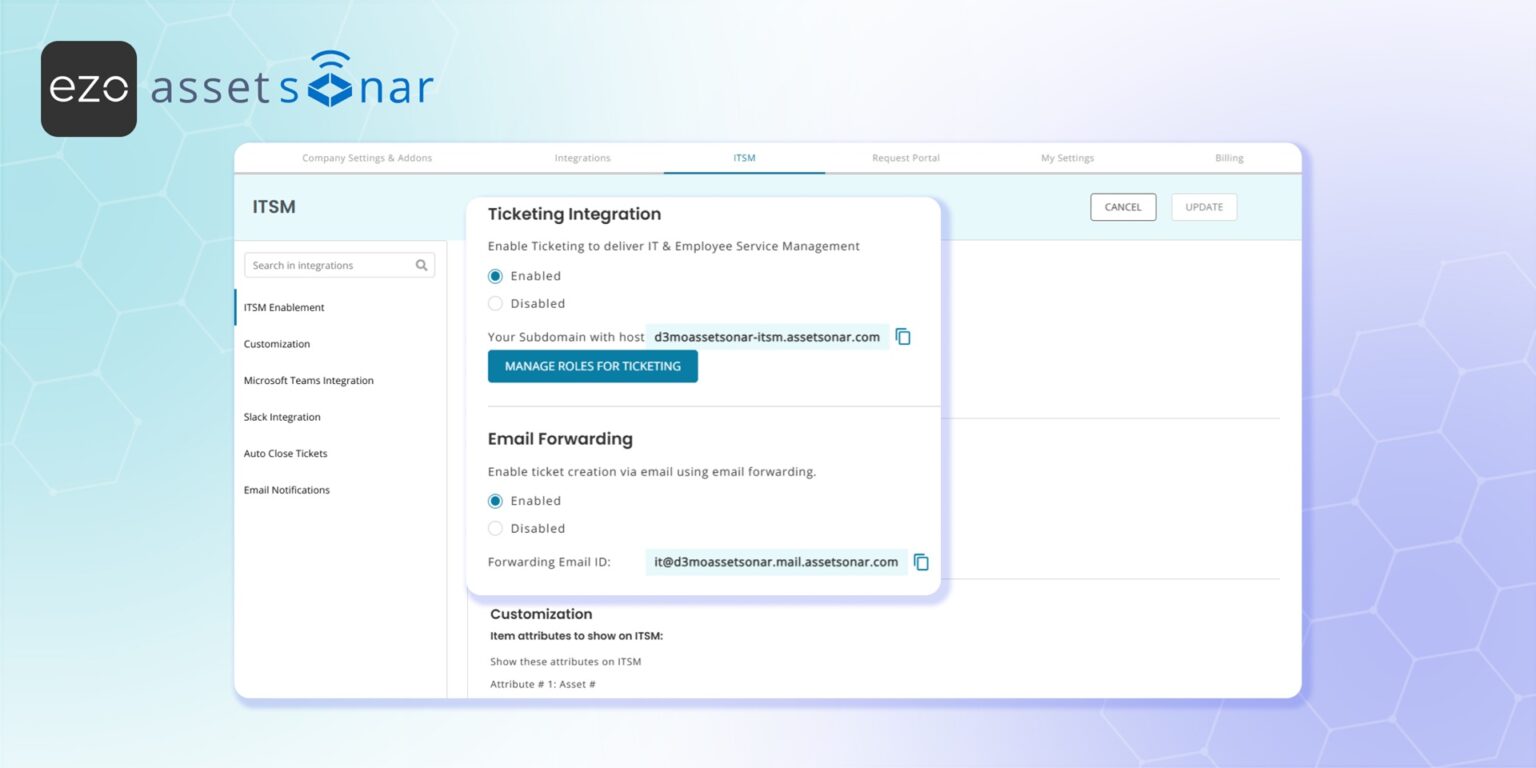Focus the Search in integrations field
The height and width of the screenshot is (768, 1536).
339,265
